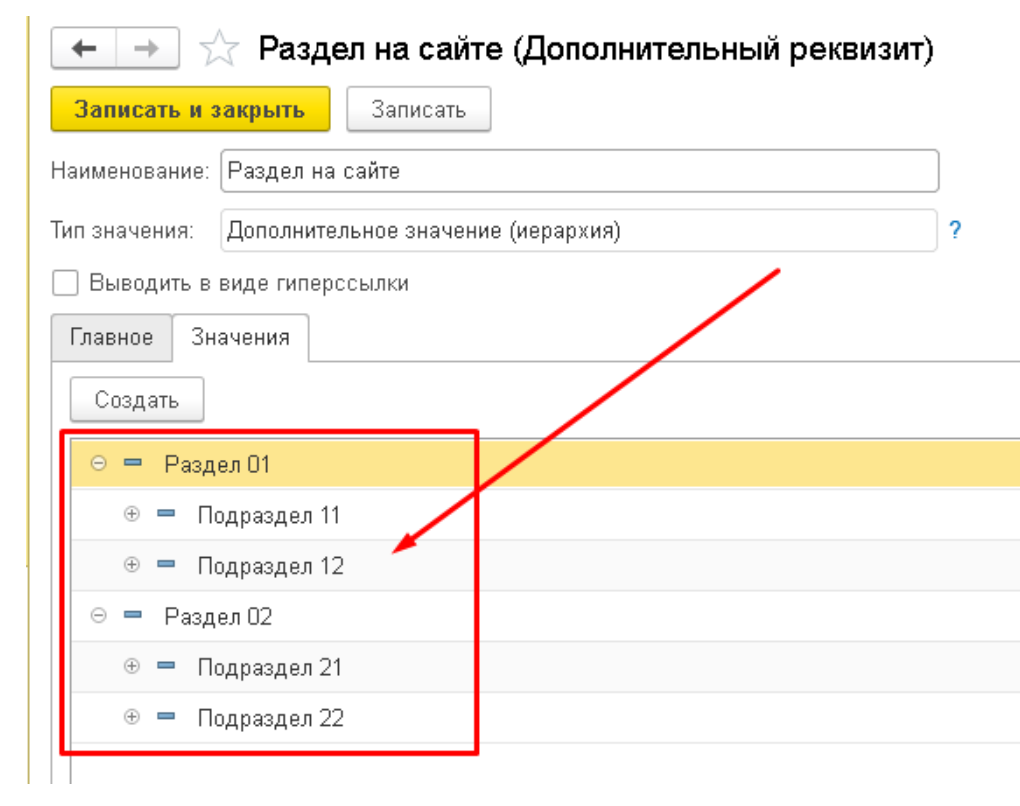Viewport: 1020px width, 806px height.
Task: Expand the Подраздел 12 node
Action: click(132, 565)
